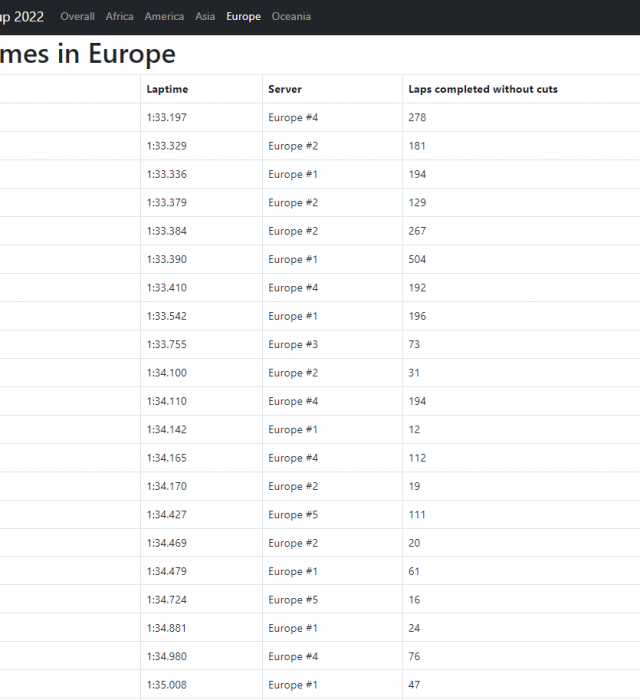Image resolution: width=640 pixels, height=700 pixels.
Task: Click the active Europe nav tab
Action: 243,17
